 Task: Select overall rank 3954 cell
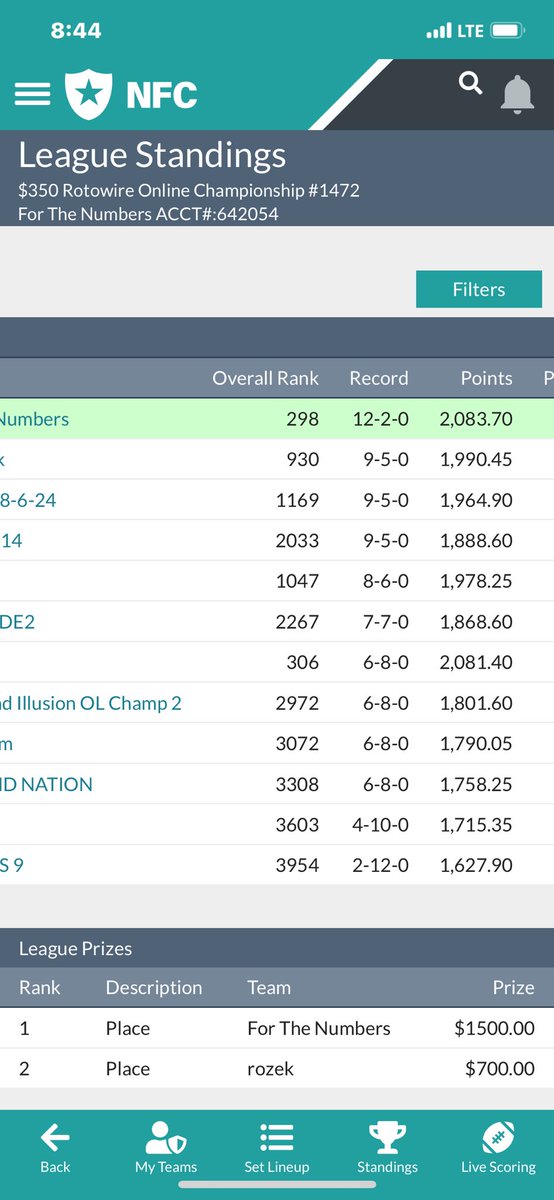[x=297, y=865]
